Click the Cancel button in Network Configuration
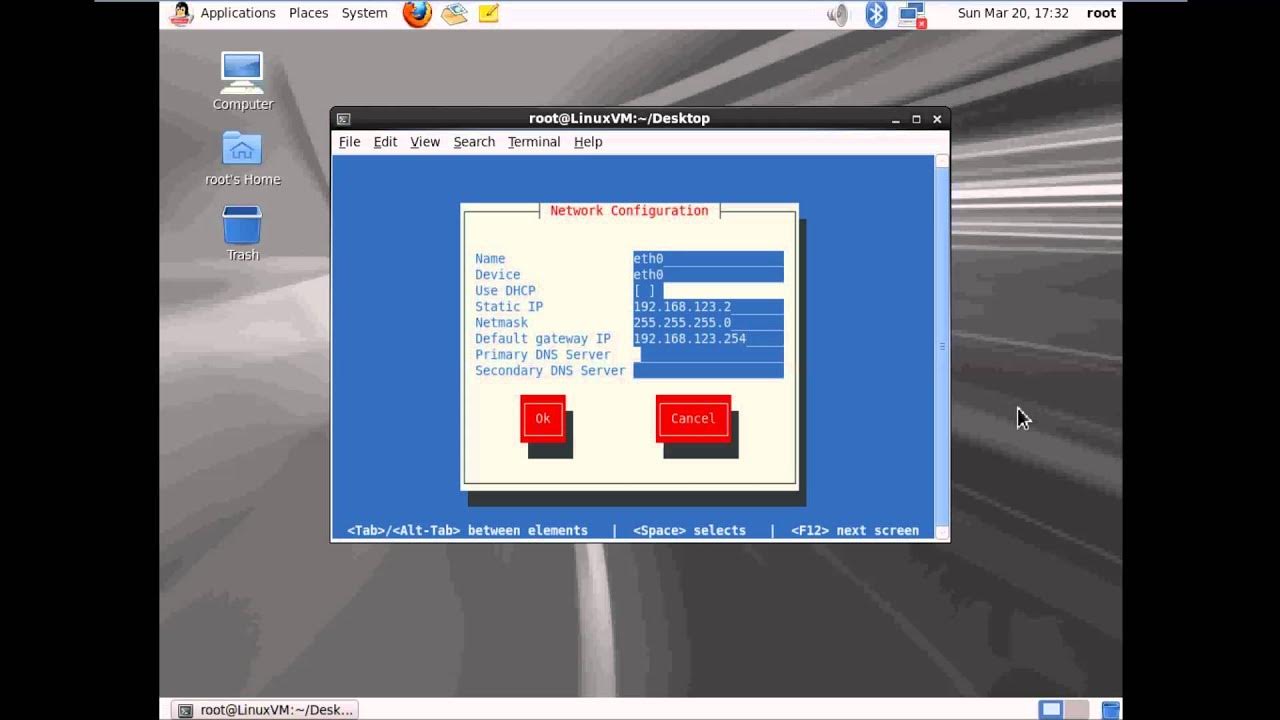The image size is (1280, 720). click(x=693, y=419)
